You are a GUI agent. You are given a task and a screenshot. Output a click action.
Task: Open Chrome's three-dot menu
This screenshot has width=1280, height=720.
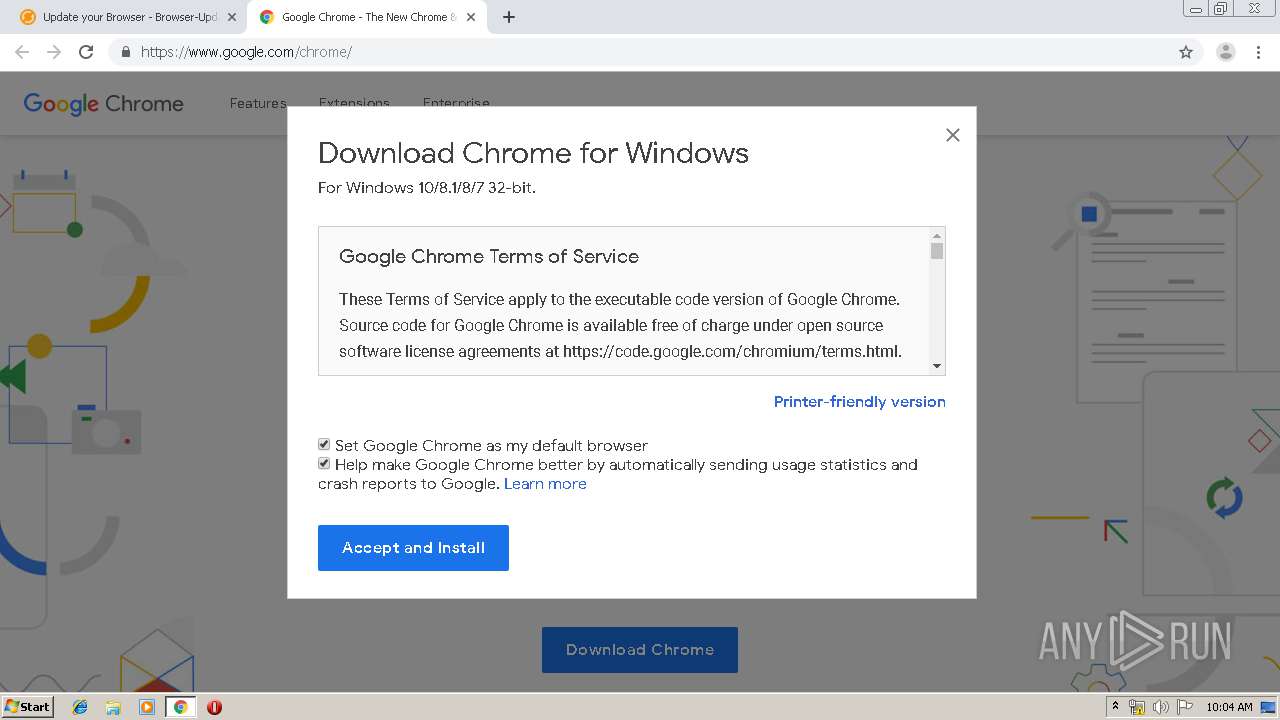click(x=1258, y=52)
